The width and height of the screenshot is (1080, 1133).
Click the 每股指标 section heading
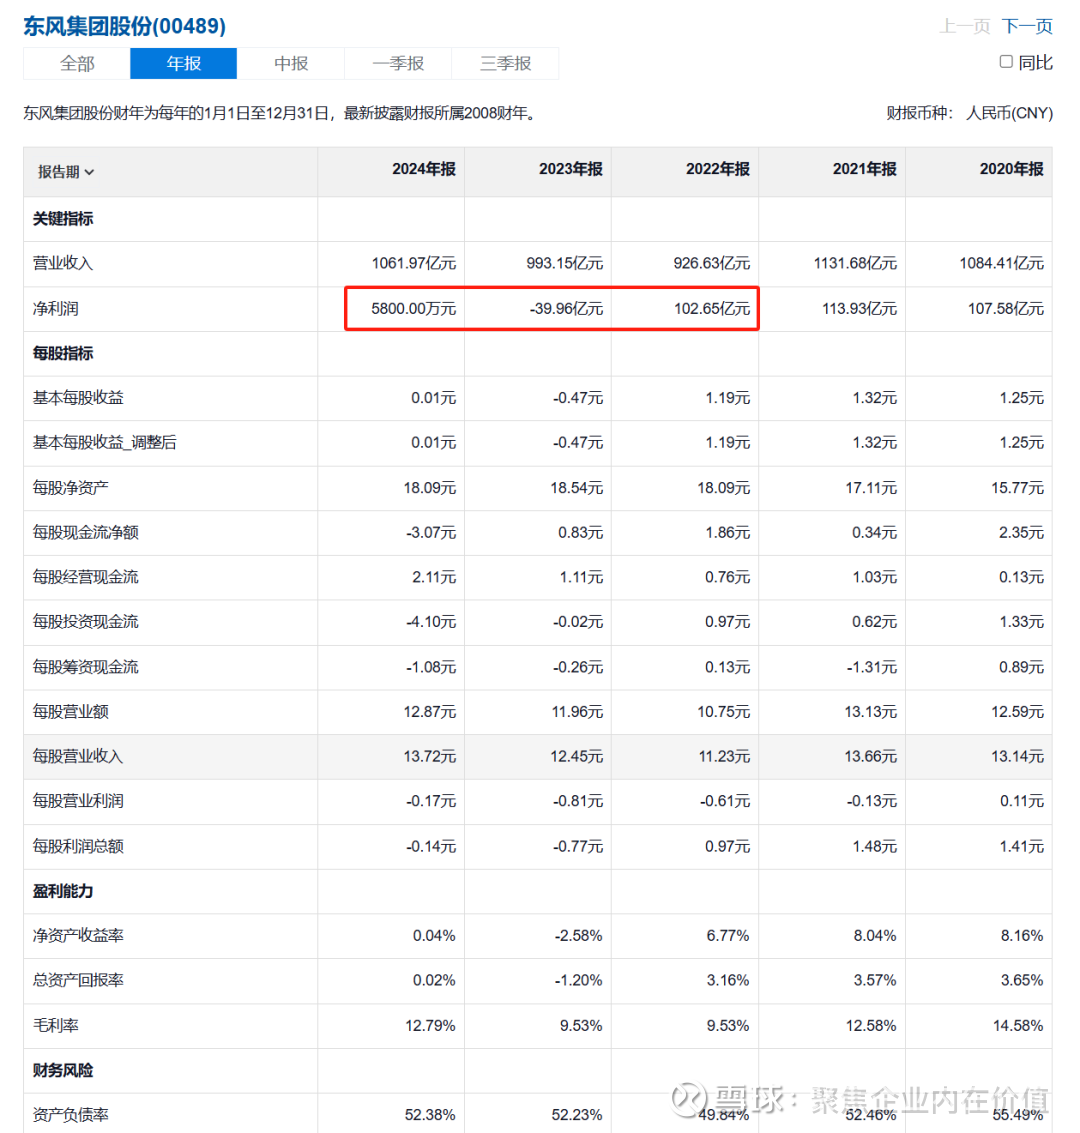63,353
